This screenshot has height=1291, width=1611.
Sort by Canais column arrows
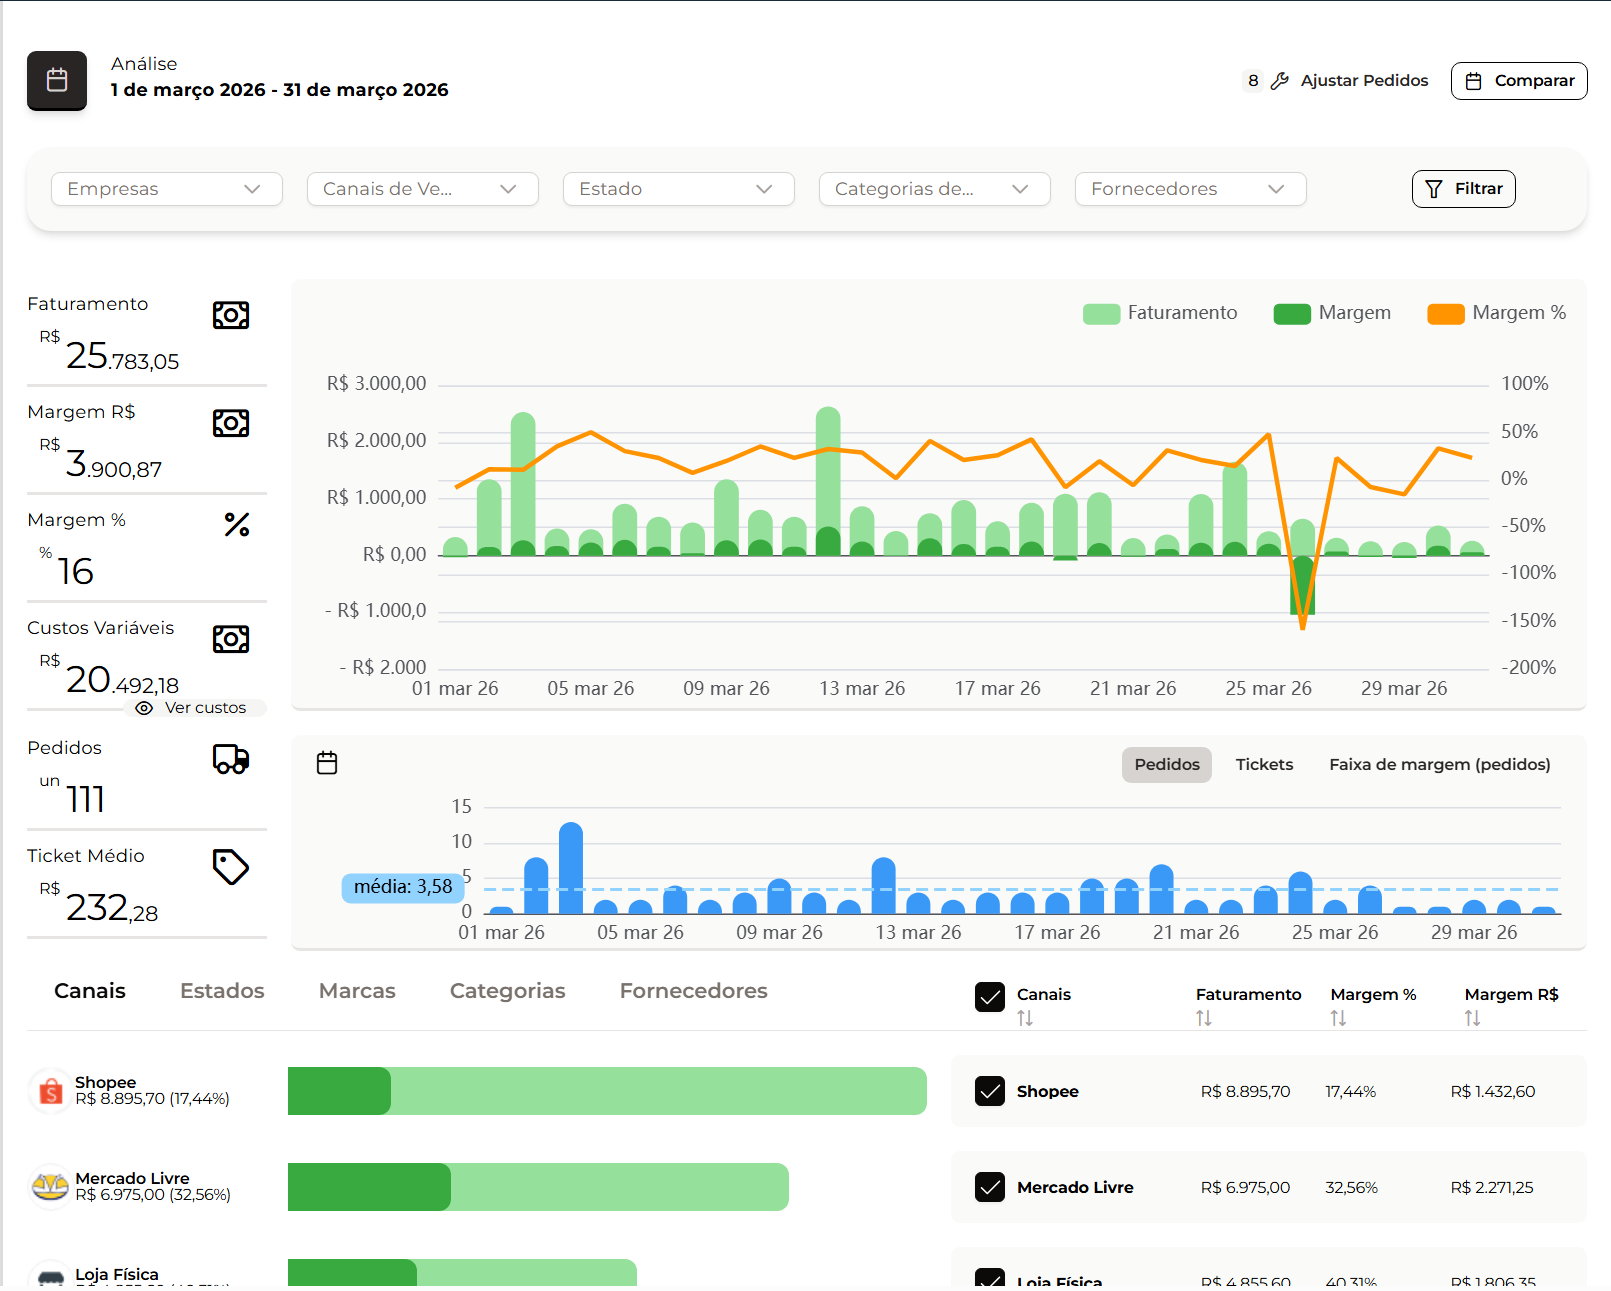pyautogui.click(x=1025, y=1018)
